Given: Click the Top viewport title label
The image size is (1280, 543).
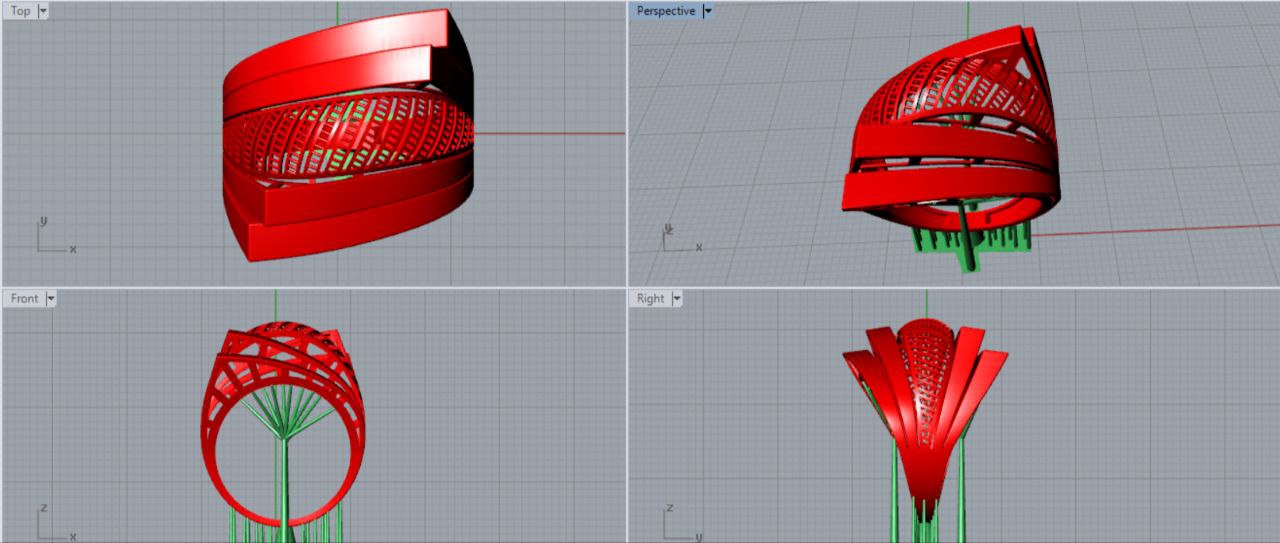Looking at the screenshot, I should (20, 11).
